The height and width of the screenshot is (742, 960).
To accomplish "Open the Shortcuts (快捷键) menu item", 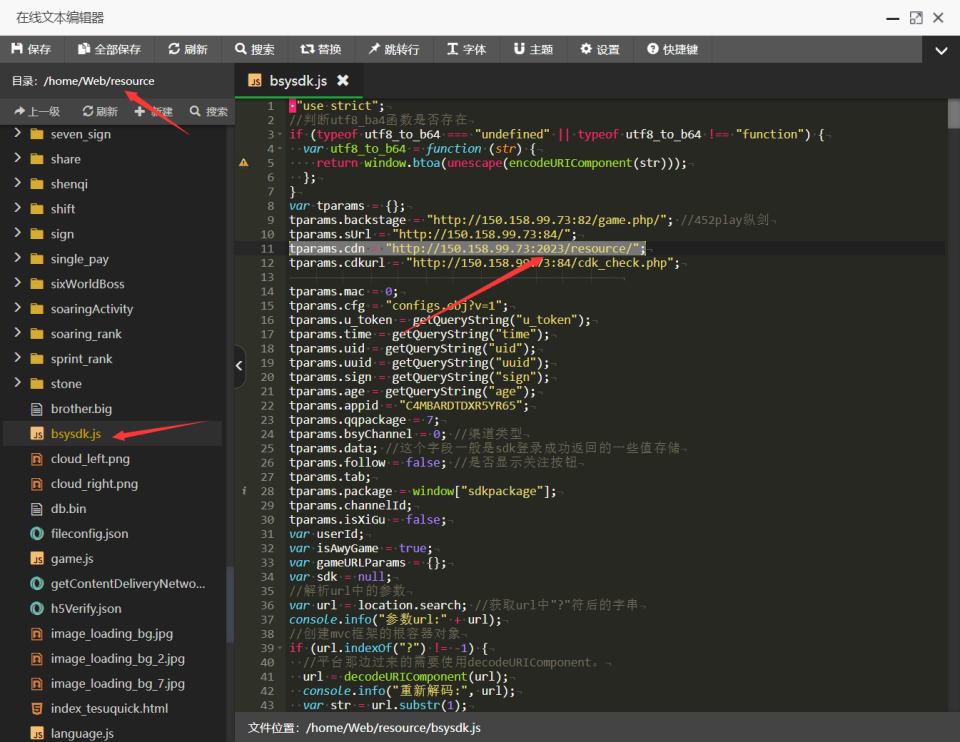I will [671, 49].
